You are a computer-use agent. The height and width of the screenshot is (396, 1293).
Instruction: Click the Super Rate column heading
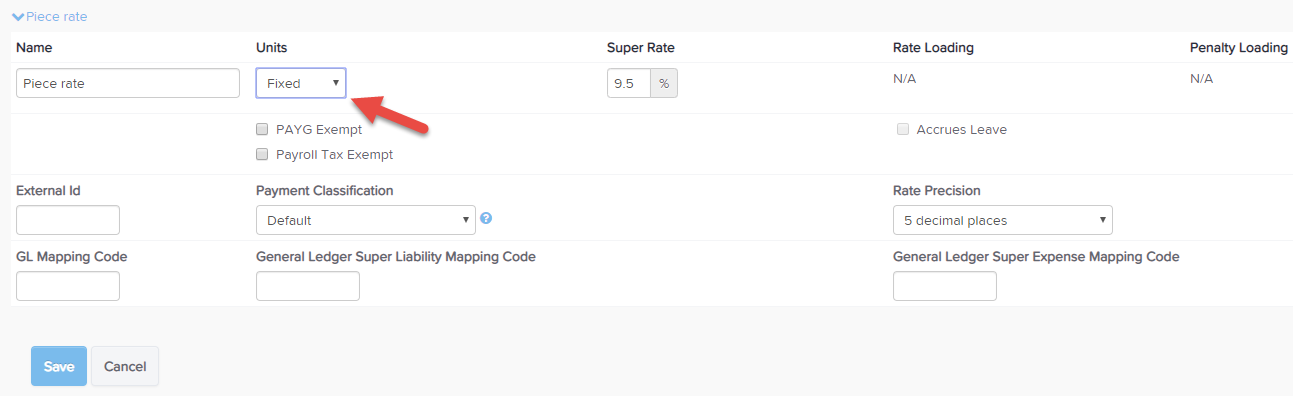coord(640,47)
